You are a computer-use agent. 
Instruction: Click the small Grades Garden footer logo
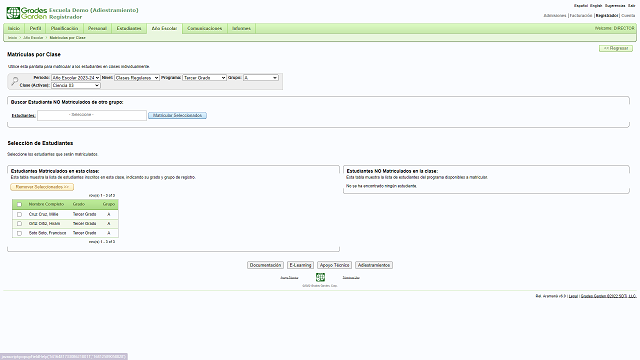[x=320, y=278]
